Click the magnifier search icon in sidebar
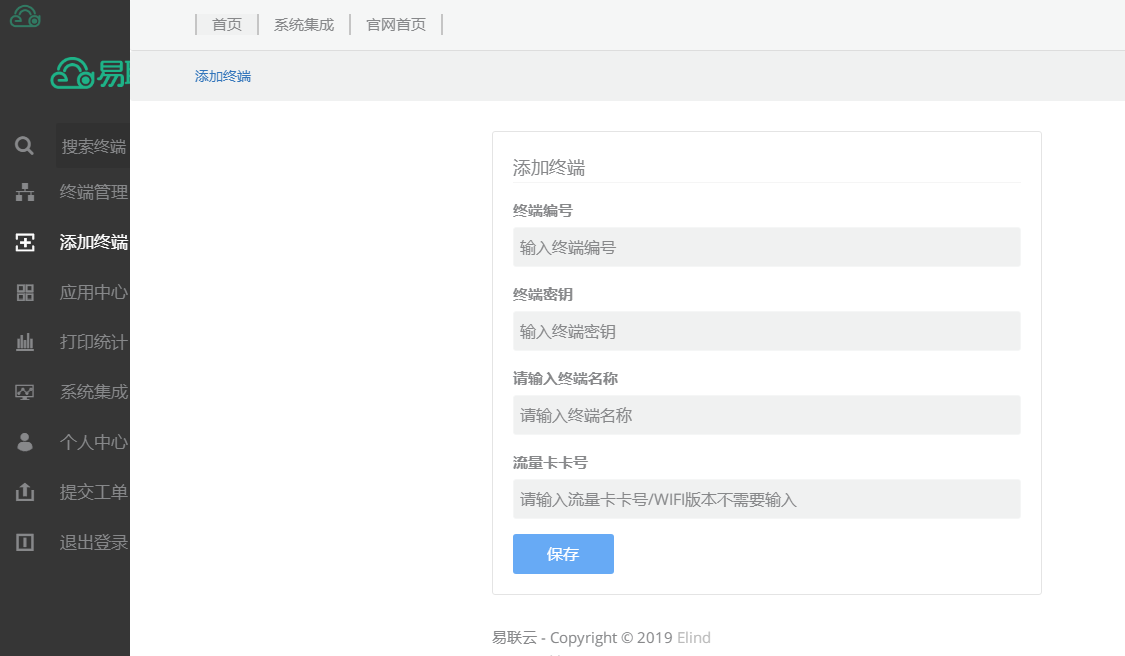 pyautogui.click(x=24, y=146)
